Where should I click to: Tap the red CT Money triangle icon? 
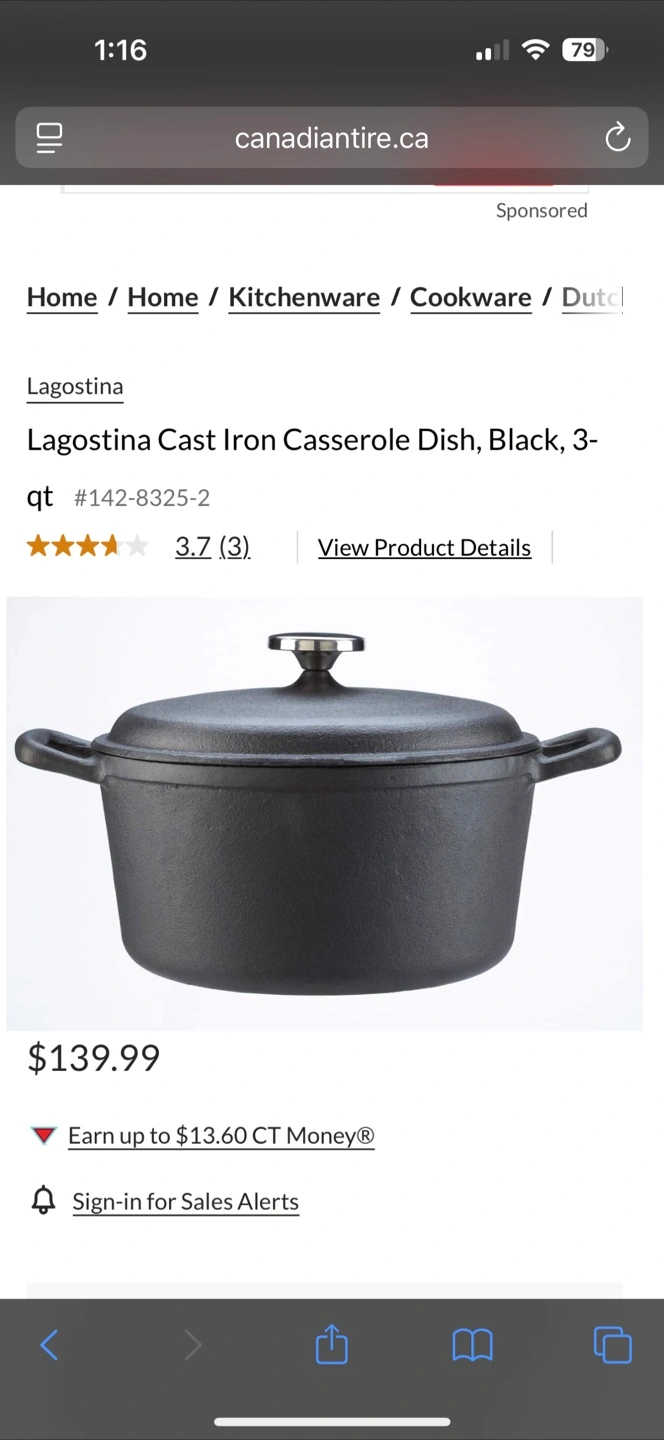43,1135
